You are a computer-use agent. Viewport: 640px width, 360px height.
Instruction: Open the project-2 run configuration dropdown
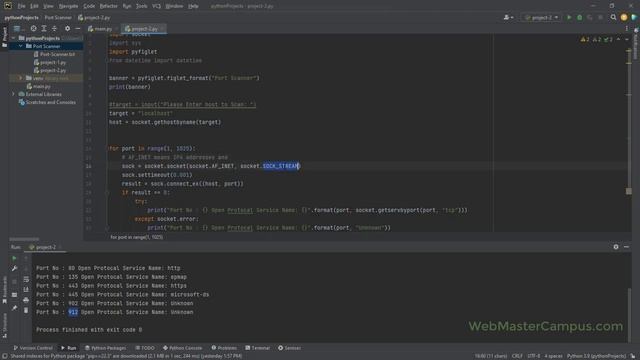pos(541,18)
